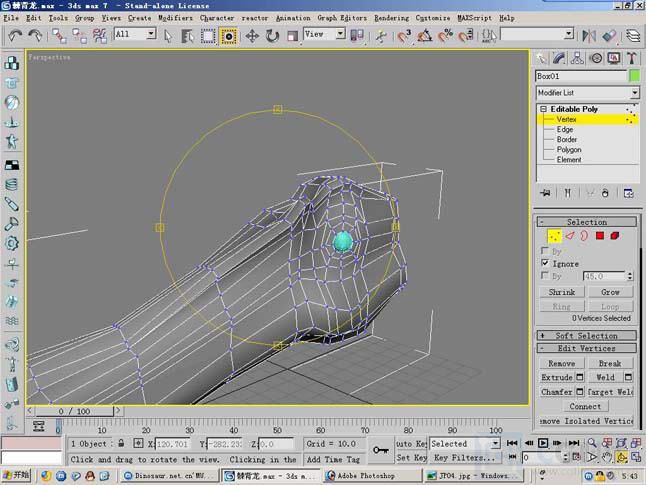Click the Grow selection button
The height and width of the screenshot is (485, 646).
(610, 292)
